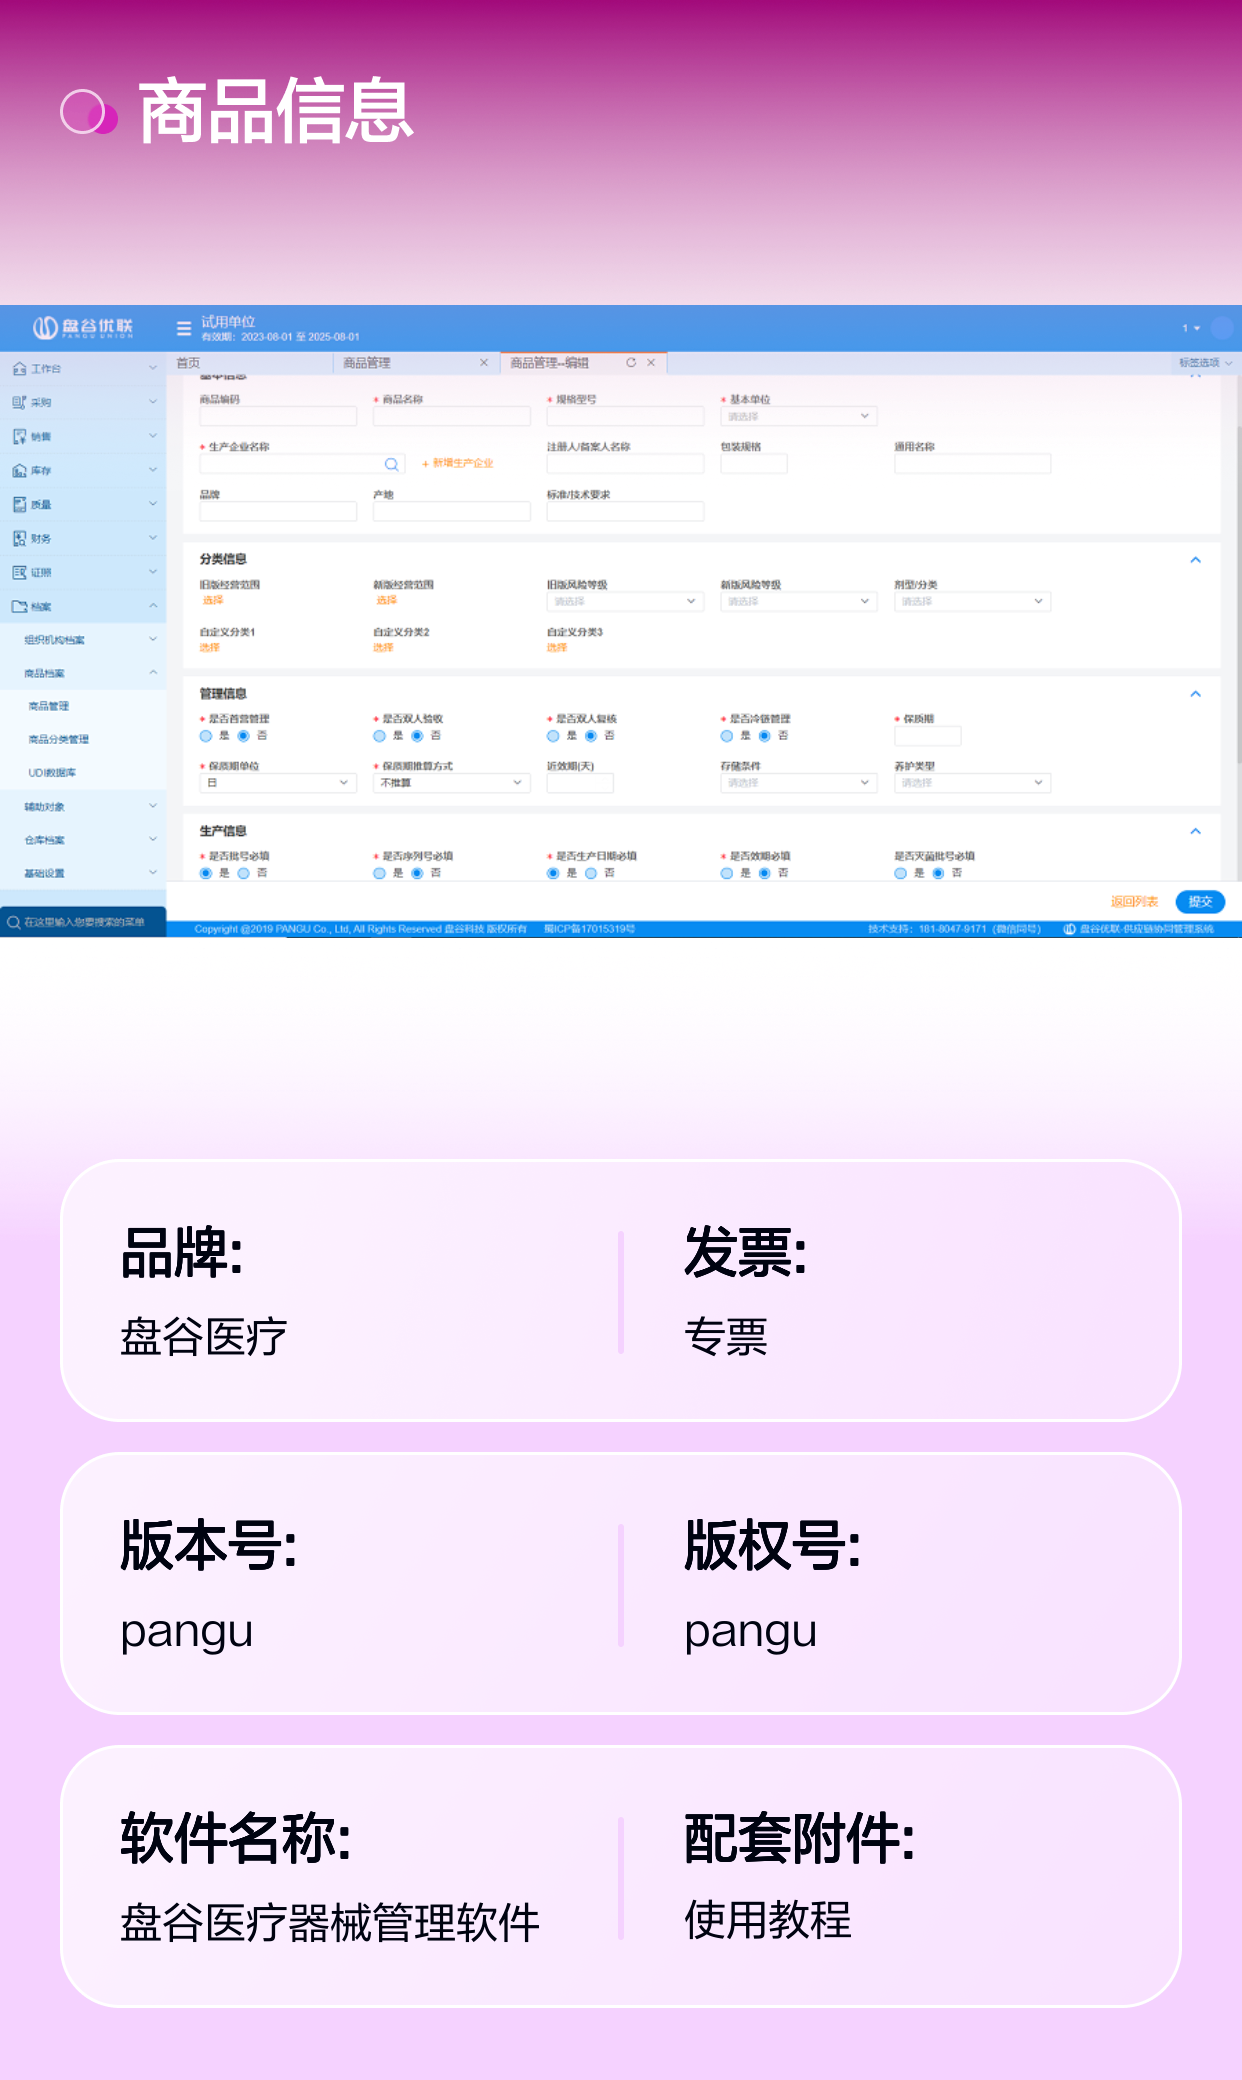Image resolution: width=1242 pixels, height=2080 pixels.
Task: Select 是 for 是否首营管理
Action: pos(206,736)
